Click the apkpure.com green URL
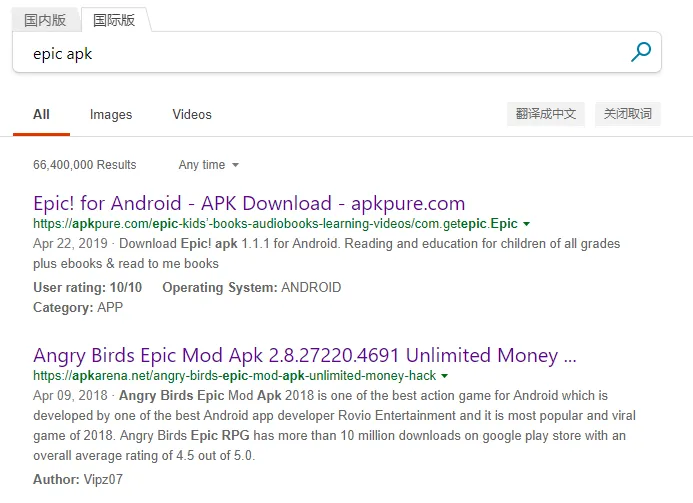 pos(275,224)
